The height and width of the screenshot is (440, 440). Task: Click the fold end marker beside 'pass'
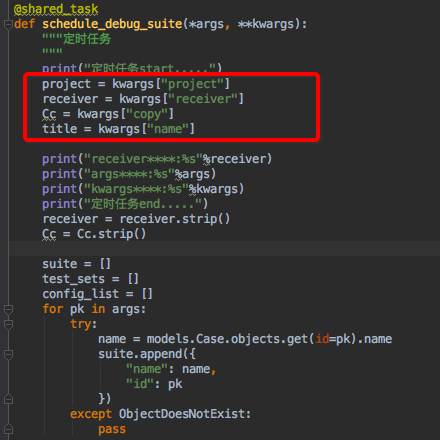point(8,429)
